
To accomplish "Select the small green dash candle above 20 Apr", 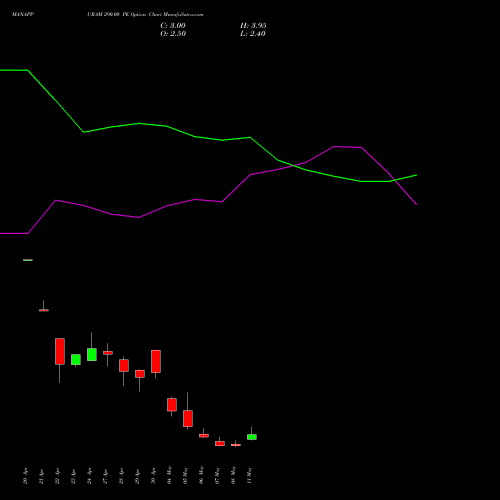I will (28, 260).
